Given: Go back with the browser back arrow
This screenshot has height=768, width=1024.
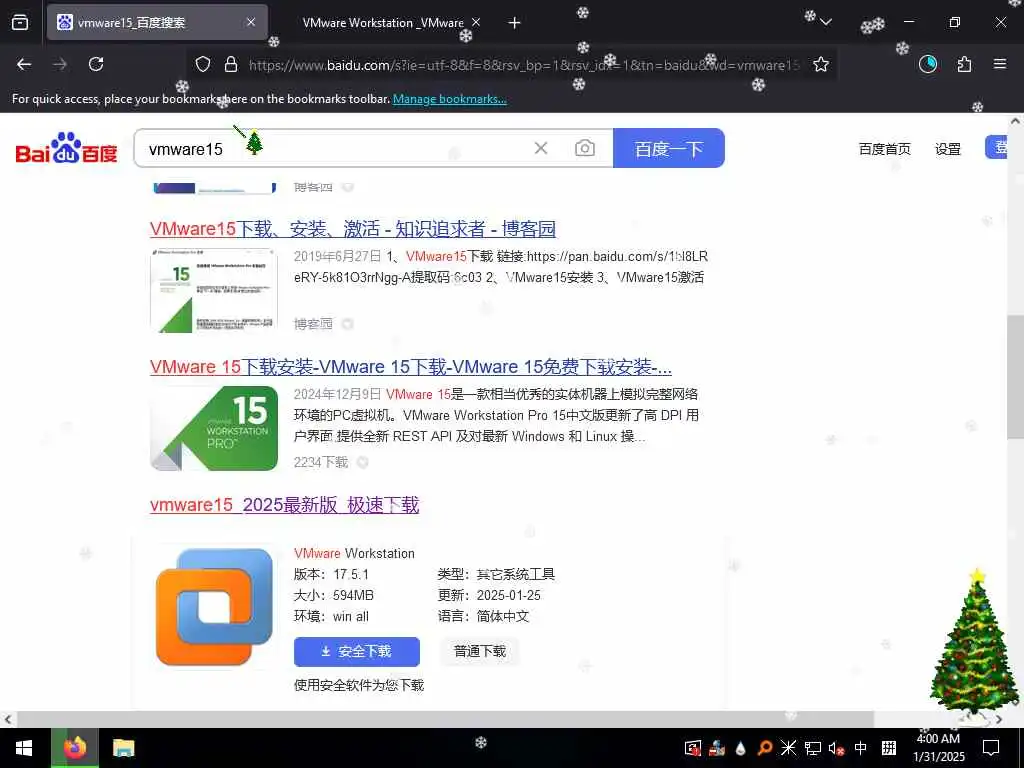Looking at the screenshot, I should click(x=24, y=64).
